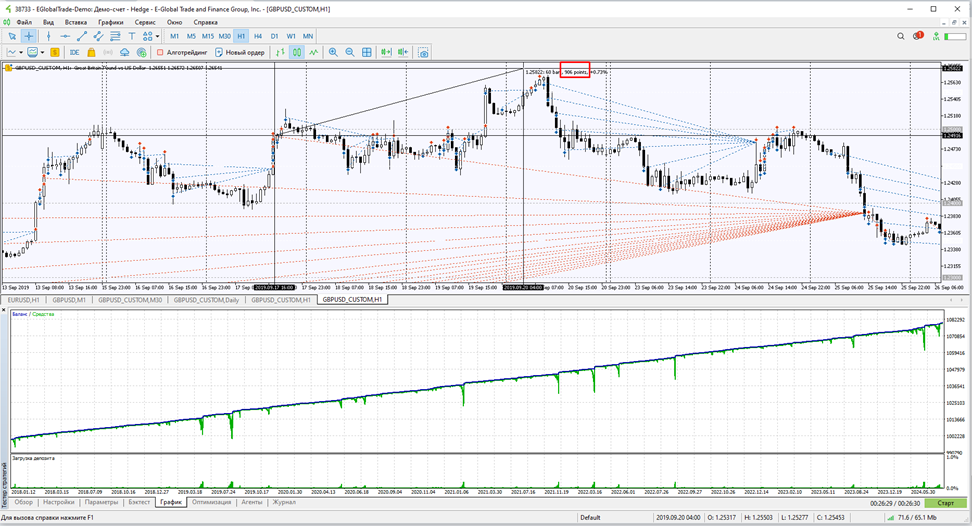Open the Оптимизация tester tab

pos(211,502)
